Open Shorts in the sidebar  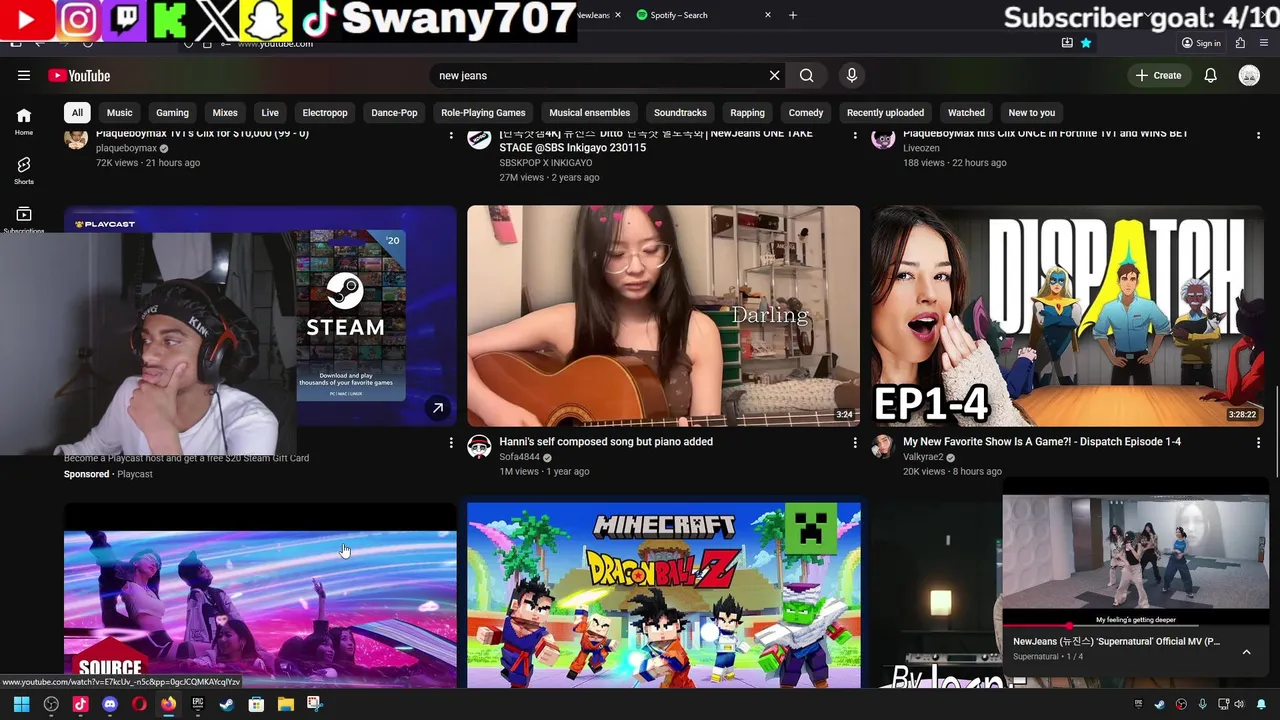(24, 170)
